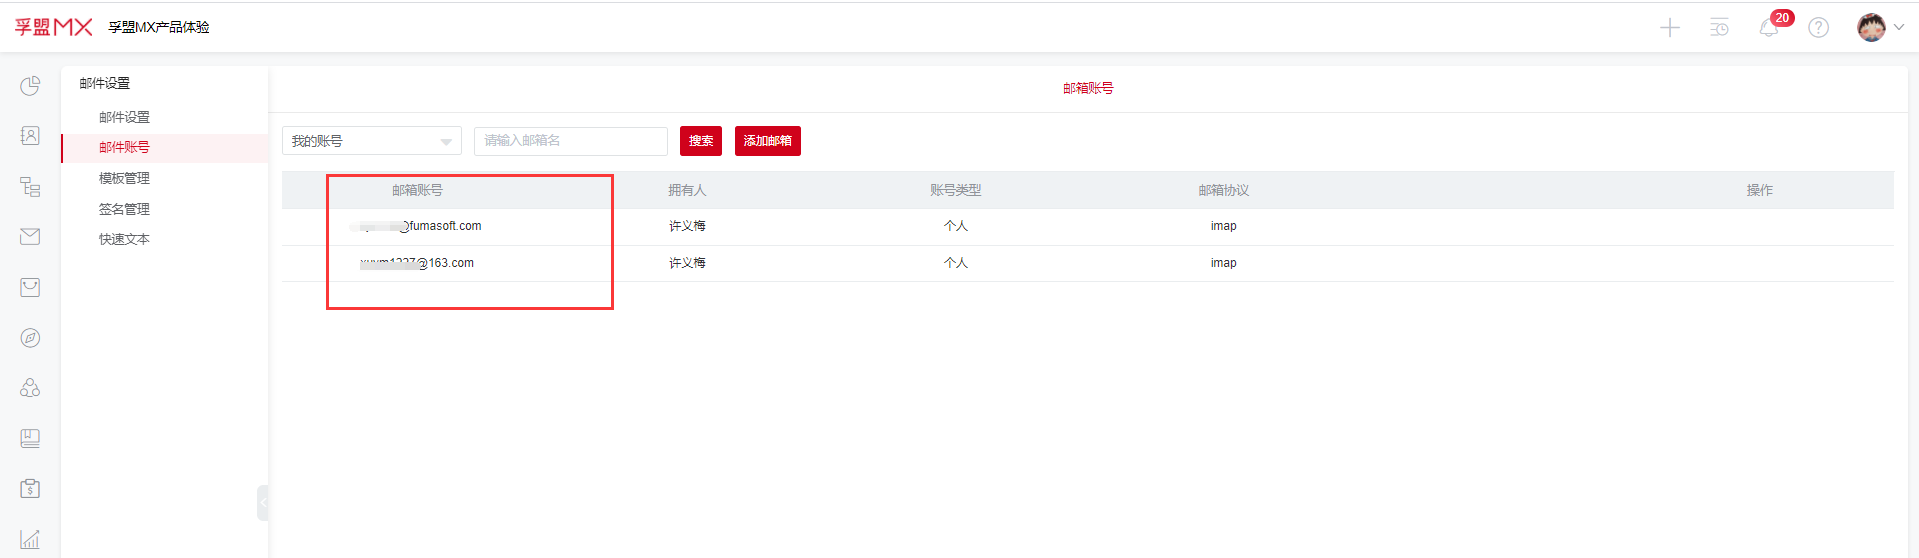Screen dimensions: 1919x558
Task: Open the notification bell with 20 badge
Action: point(1769,28)
